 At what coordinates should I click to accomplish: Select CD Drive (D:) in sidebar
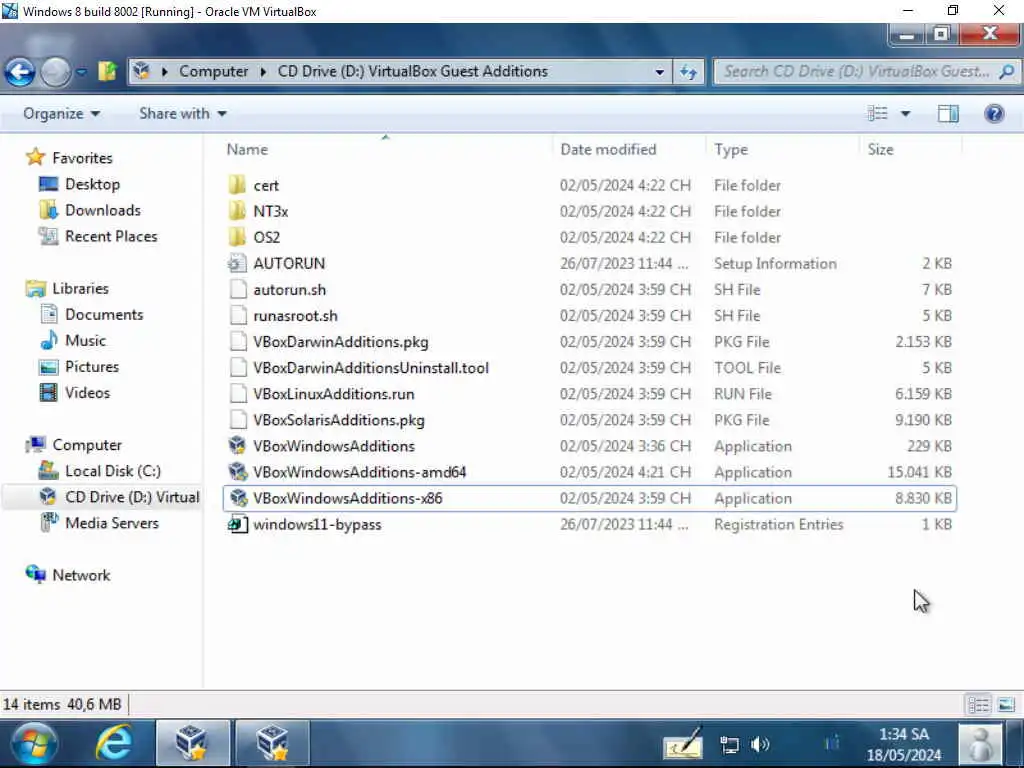pyautogui.click(x=119, y=498)
